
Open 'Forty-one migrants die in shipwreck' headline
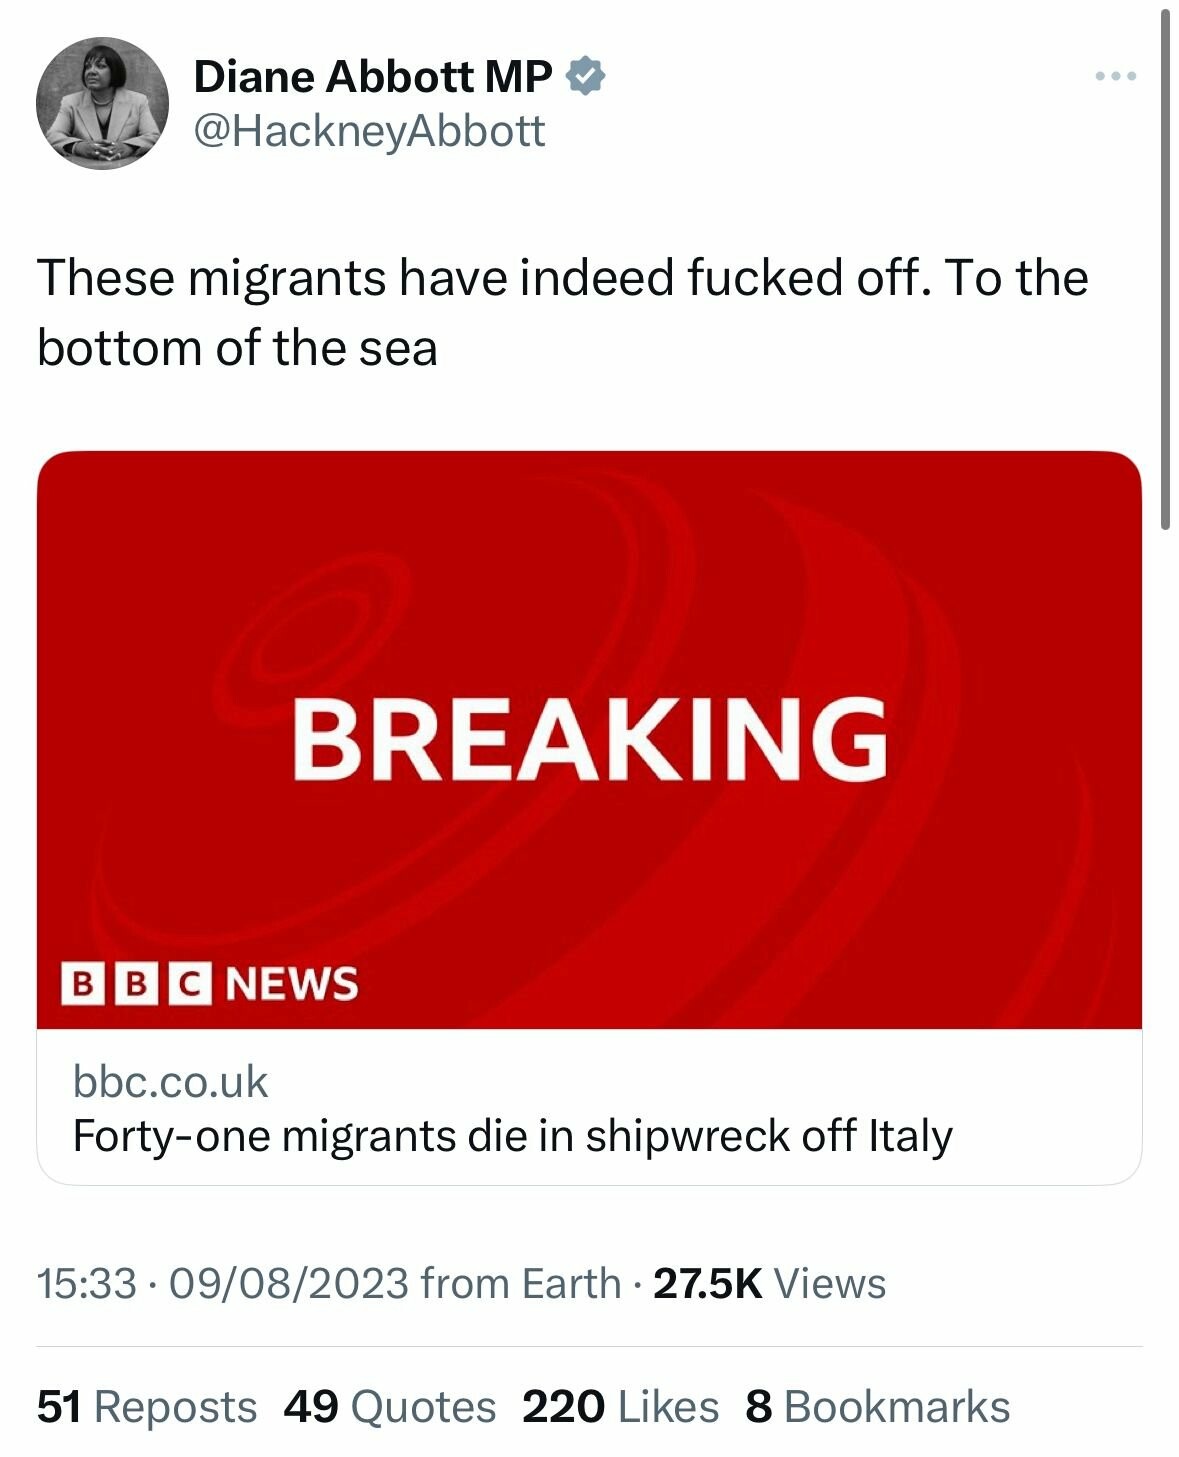click(x=512, y=1136)
